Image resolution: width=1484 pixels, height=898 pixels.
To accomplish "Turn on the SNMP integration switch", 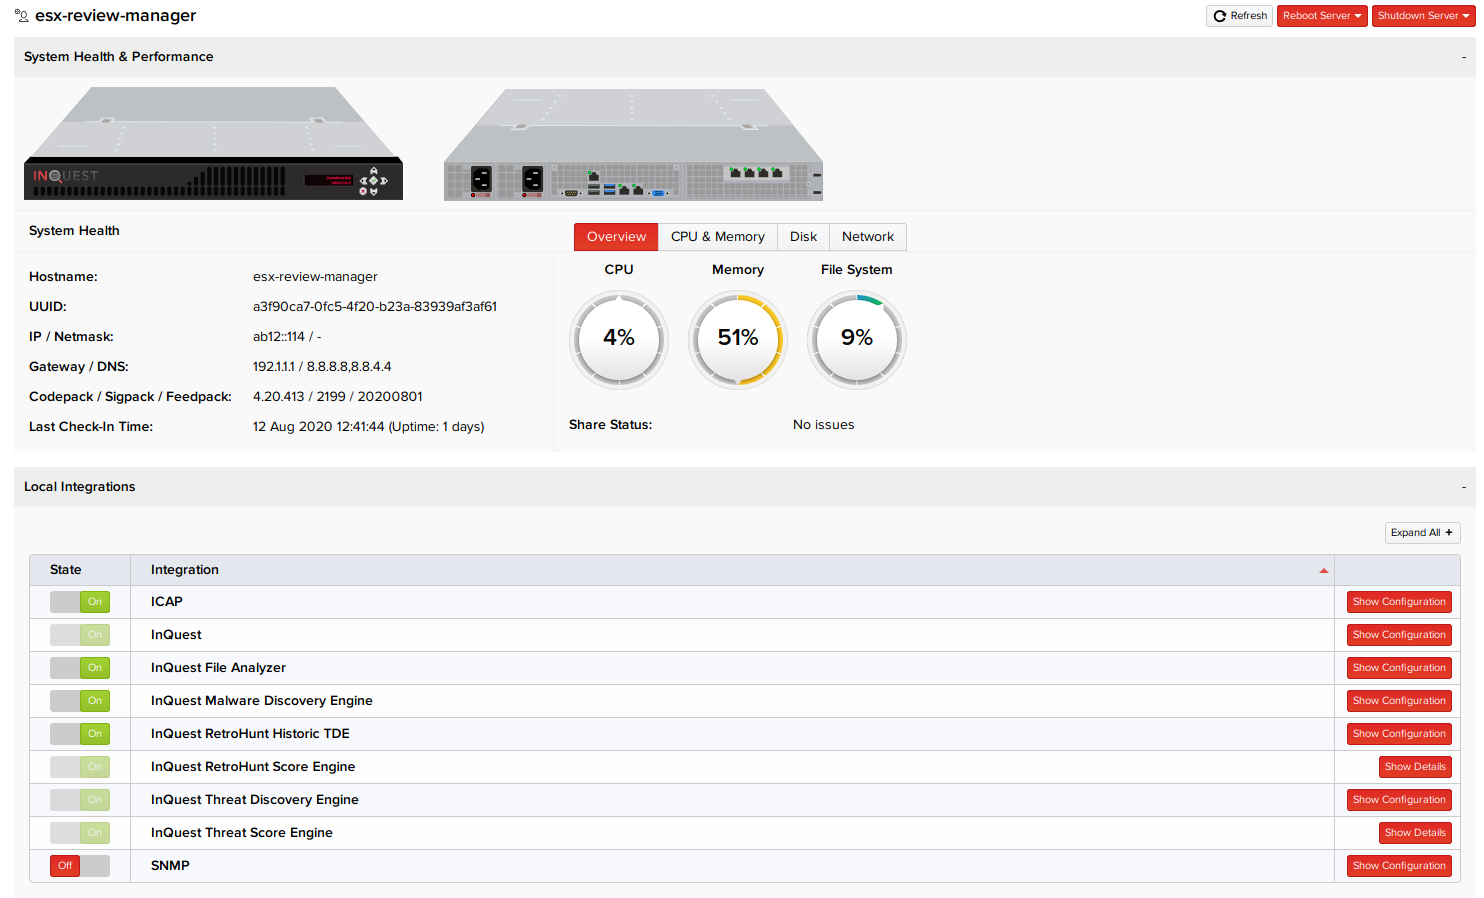I will (x=80, y=866).
